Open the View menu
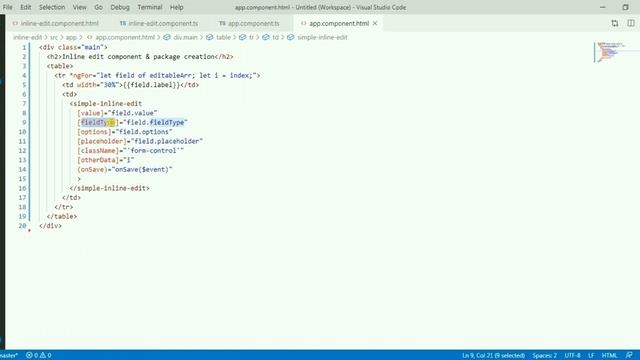This screenshot has height=360, width=640. (80, 7)
